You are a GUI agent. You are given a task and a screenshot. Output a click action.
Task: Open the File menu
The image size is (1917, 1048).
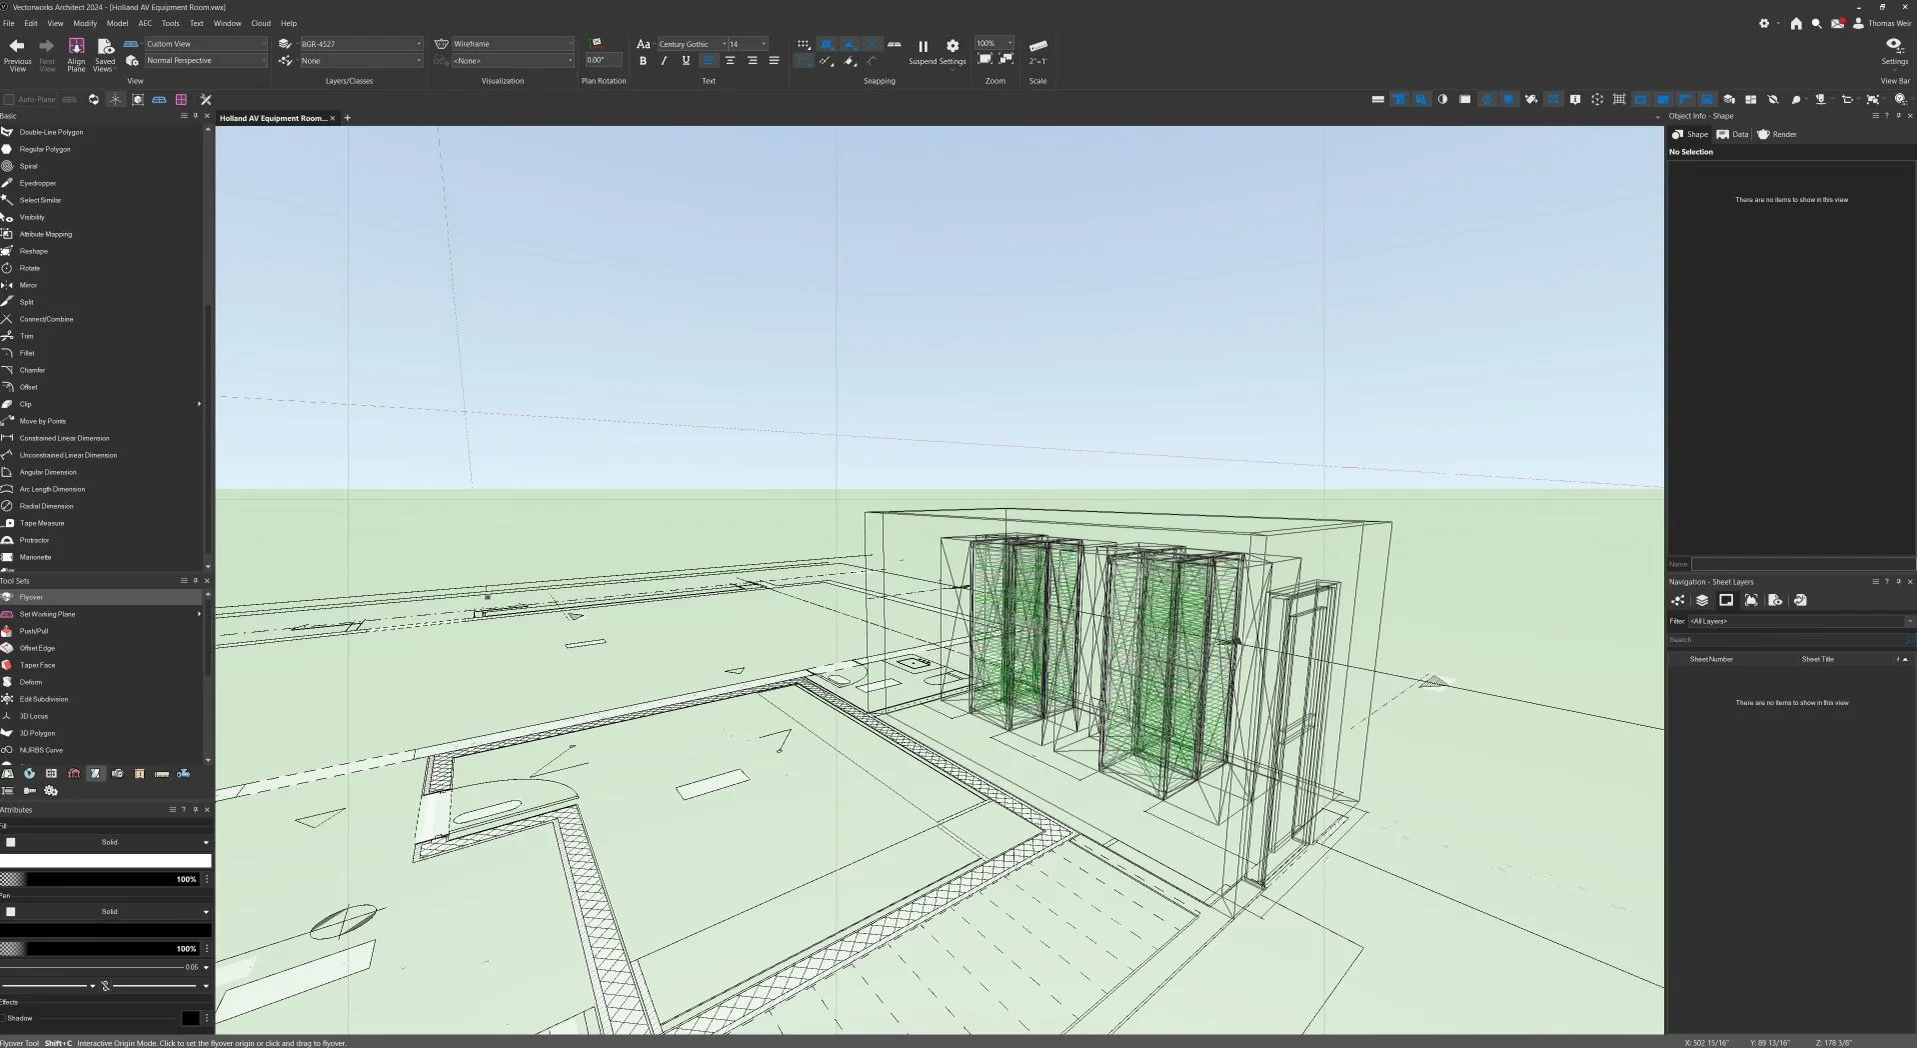pyautogui.click(x=8, y=23)
